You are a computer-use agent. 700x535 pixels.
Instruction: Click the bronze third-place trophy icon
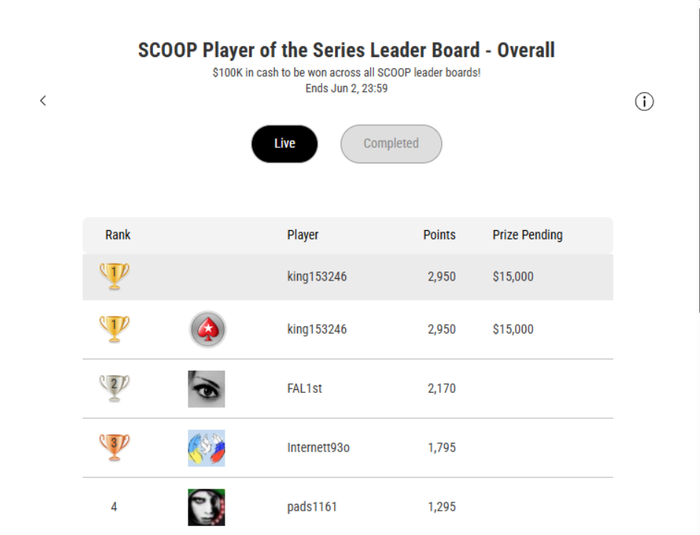point(115,447)
